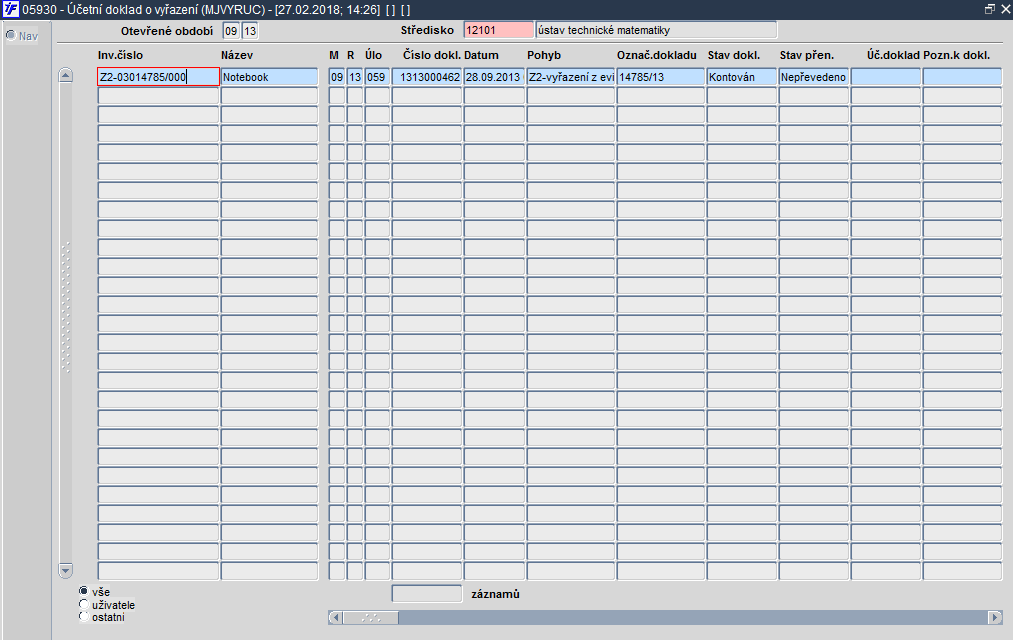Click the 'Stav dokl.' column header
The width and height of the screenshot is (1013, 640).
(734, 55)
